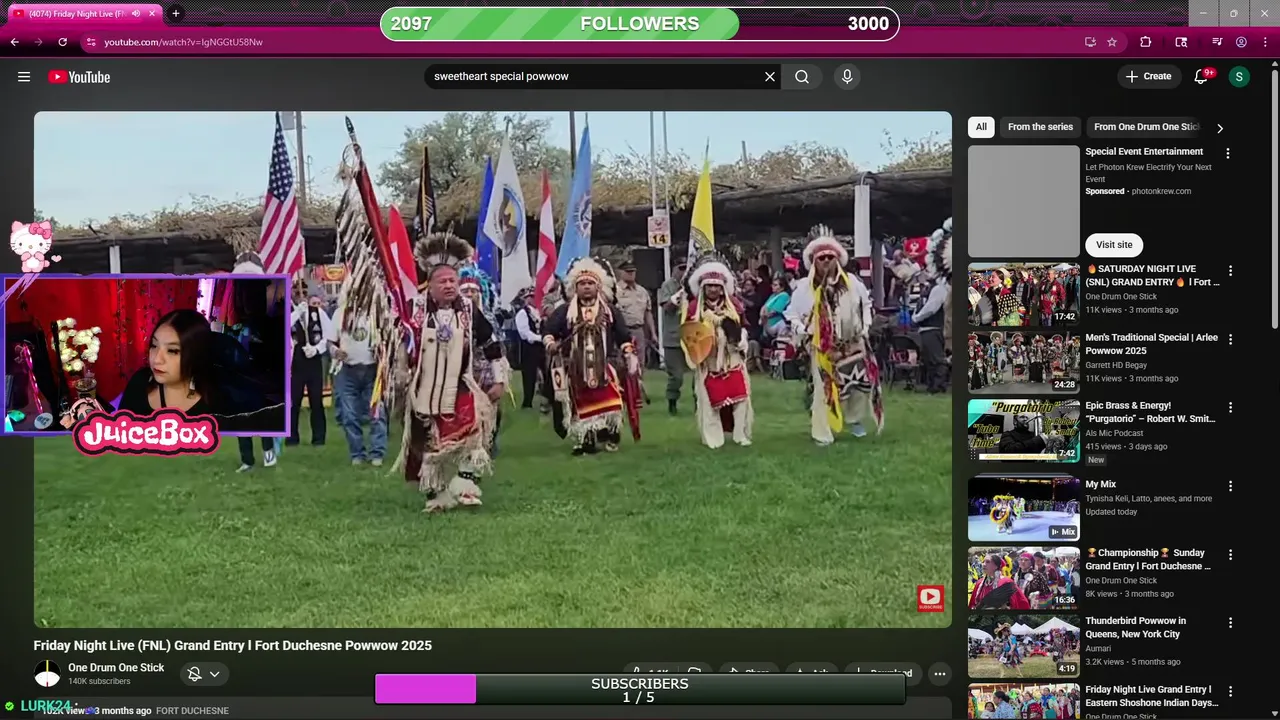Image resolution: width=1280 pixels, height=720 pixels.
Task: Open options for Championship Sunday video
Action: click(x=1230, y=555)
